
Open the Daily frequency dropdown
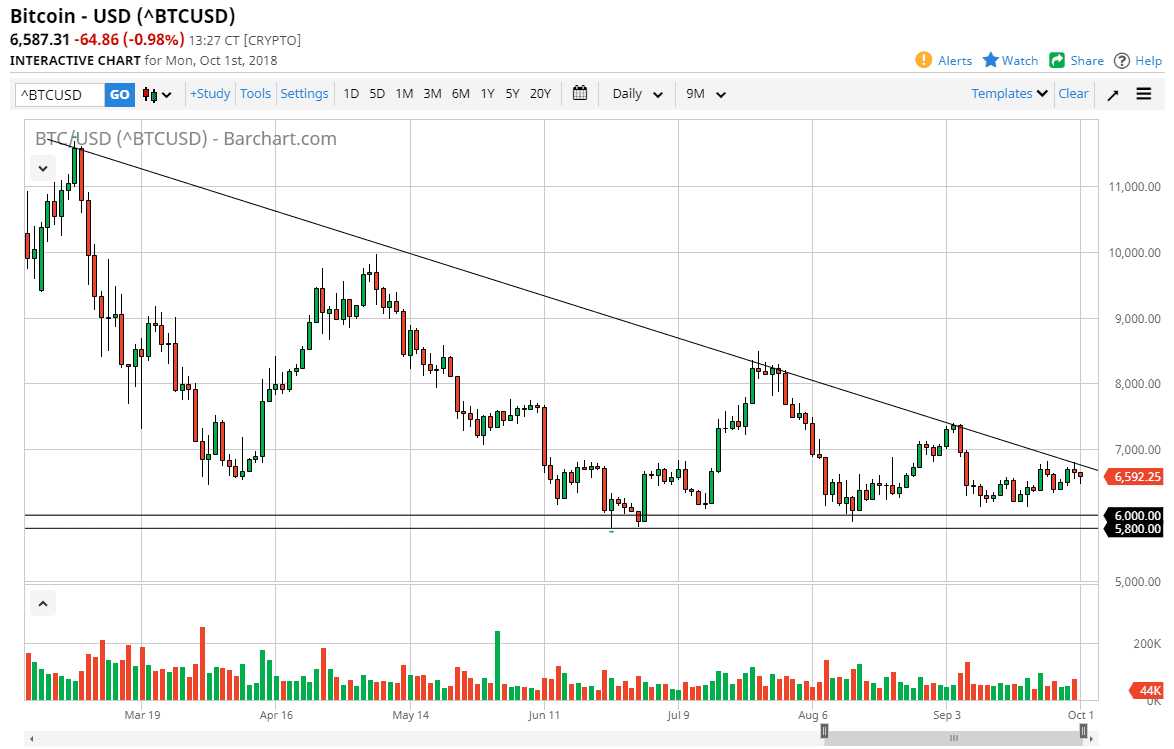(636, 93)
